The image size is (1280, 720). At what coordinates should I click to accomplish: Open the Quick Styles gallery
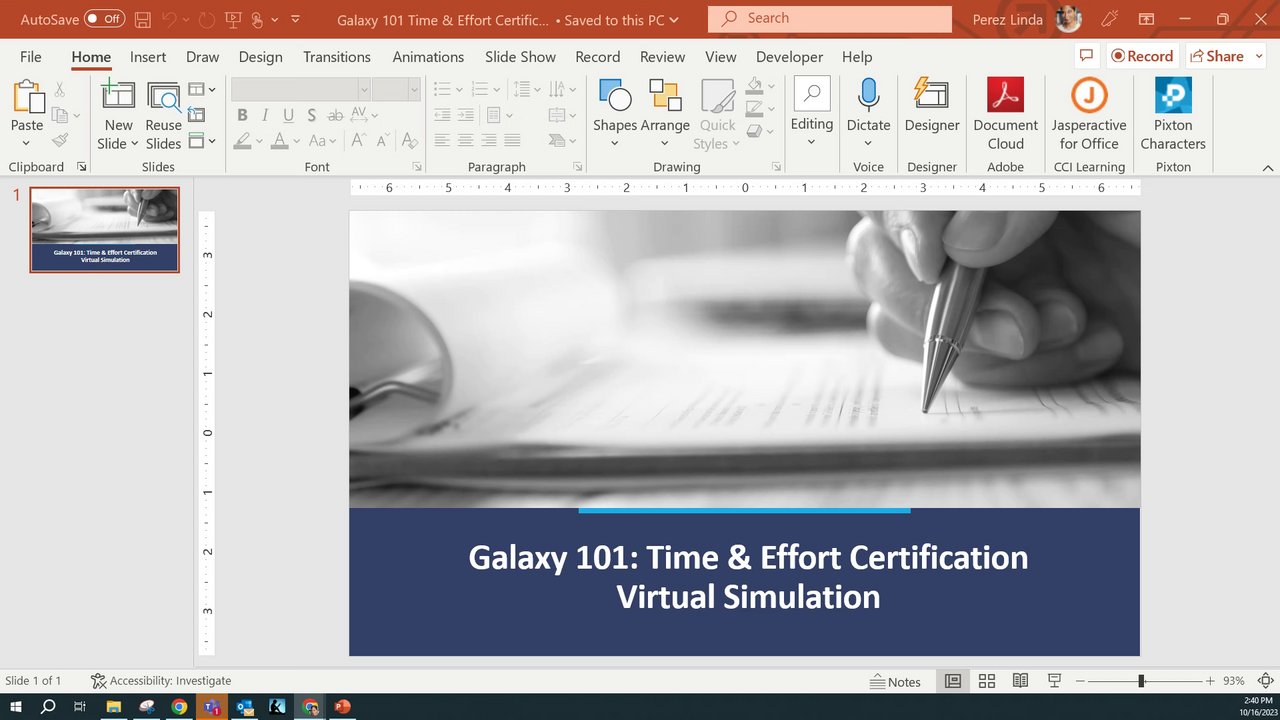tap(718, 114)
